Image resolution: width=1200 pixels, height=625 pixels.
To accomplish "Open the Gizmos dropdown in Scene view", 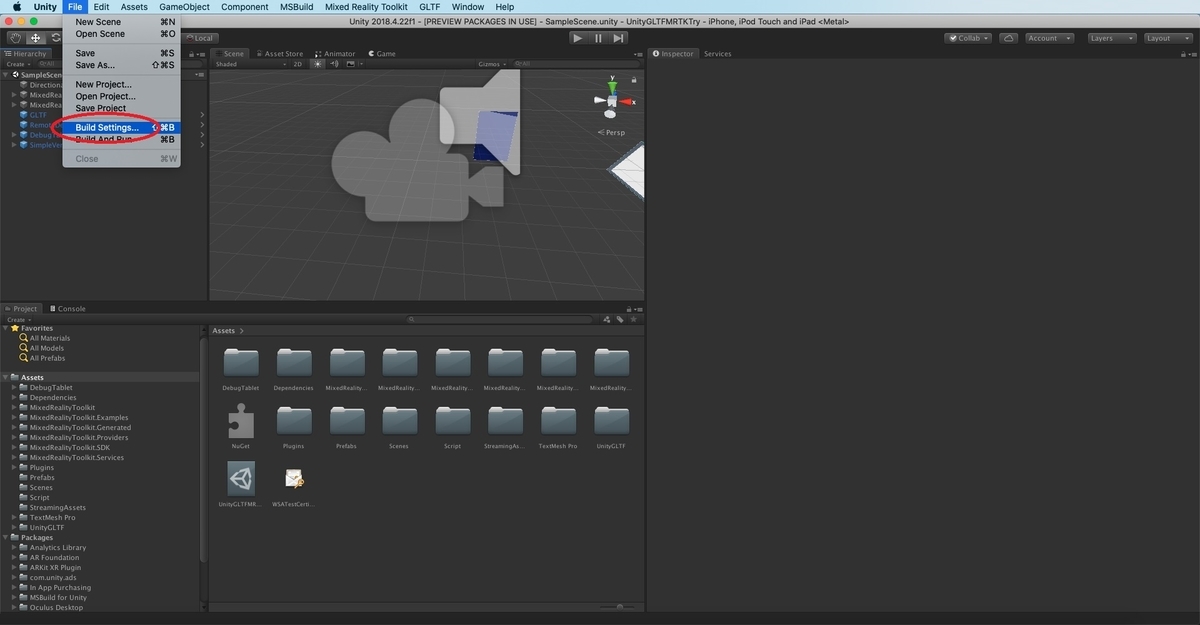I will pos(491,64).
